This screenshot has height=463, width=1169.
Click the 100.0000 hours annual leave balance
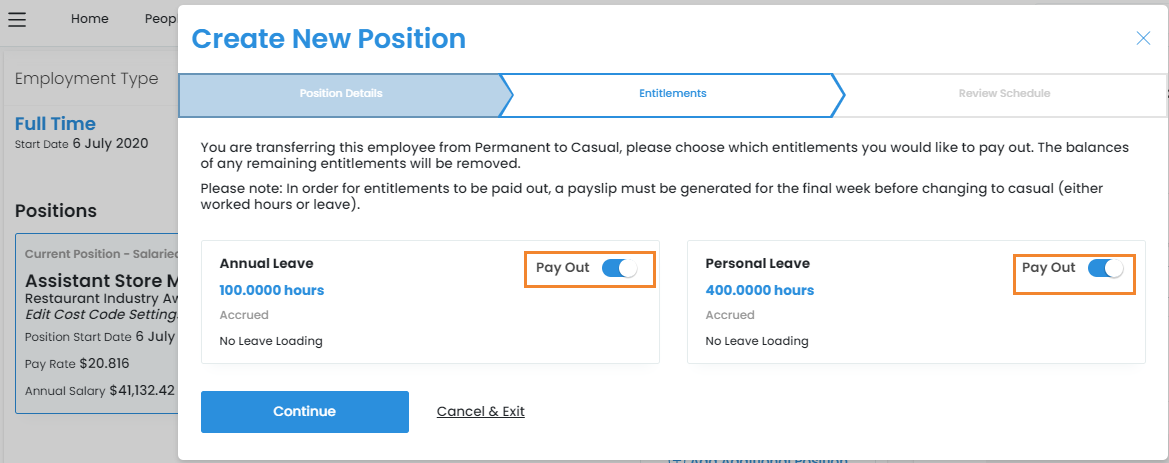(271, 291)
